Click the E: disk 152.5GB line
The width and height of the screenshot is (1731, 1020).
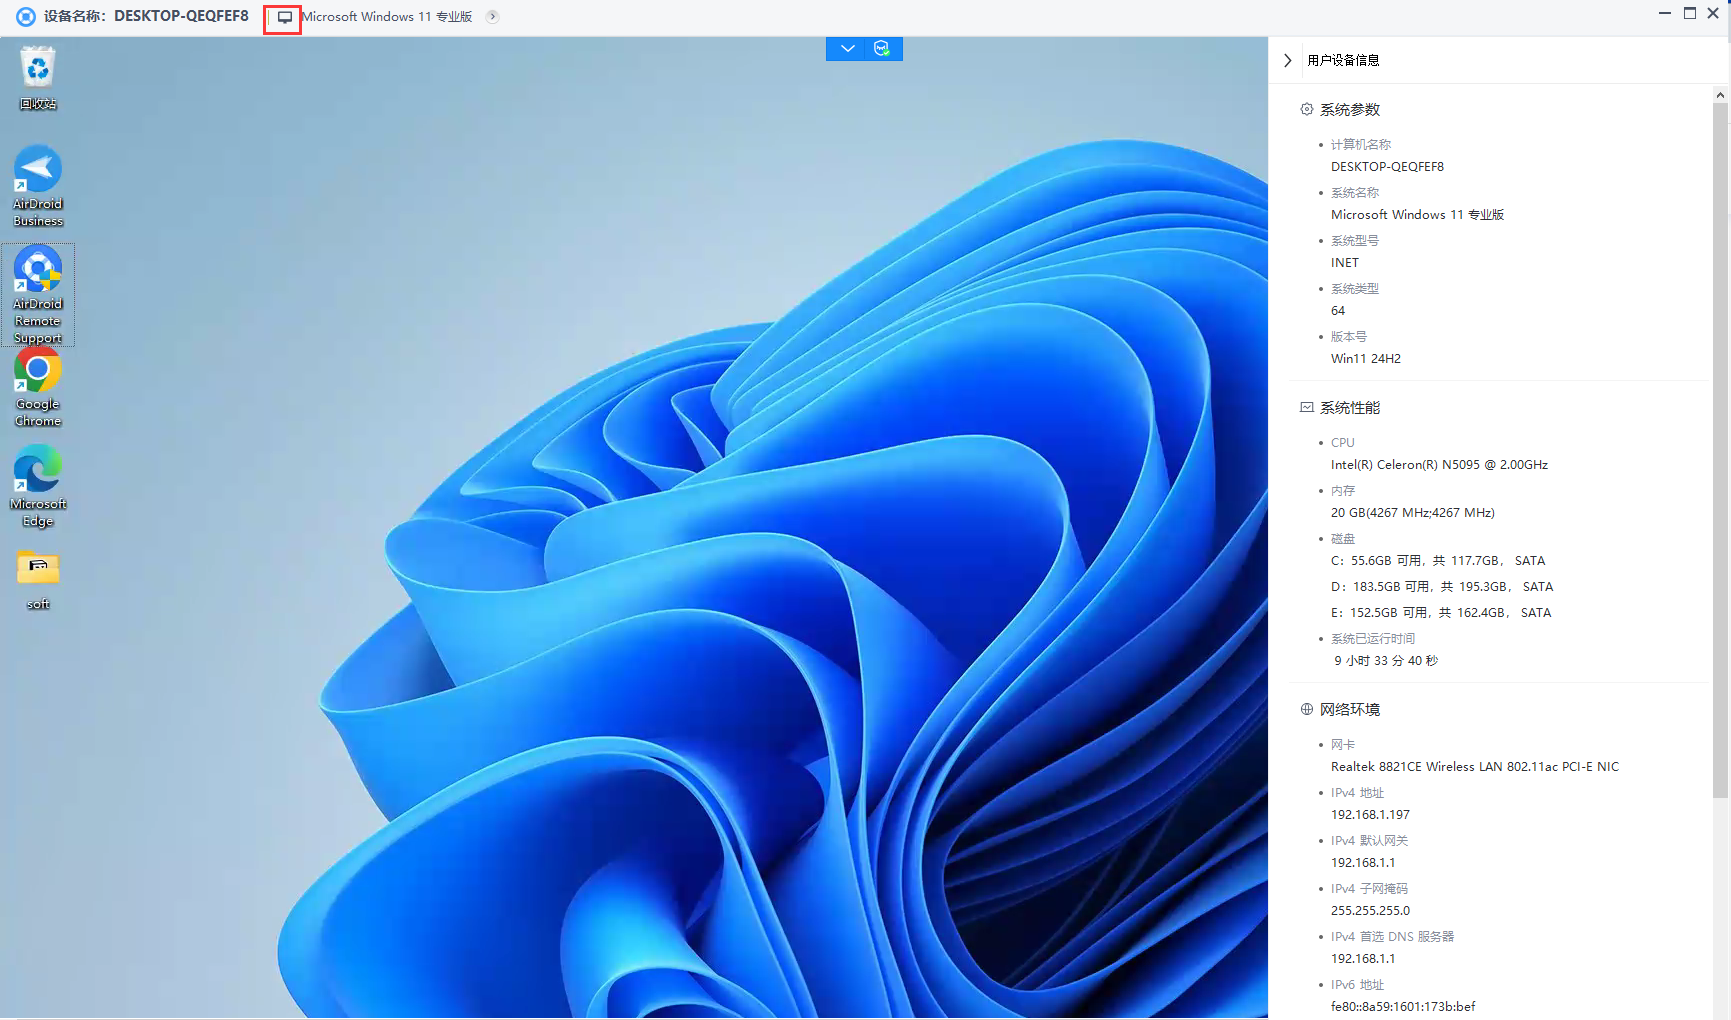[x=1441, y=613]
